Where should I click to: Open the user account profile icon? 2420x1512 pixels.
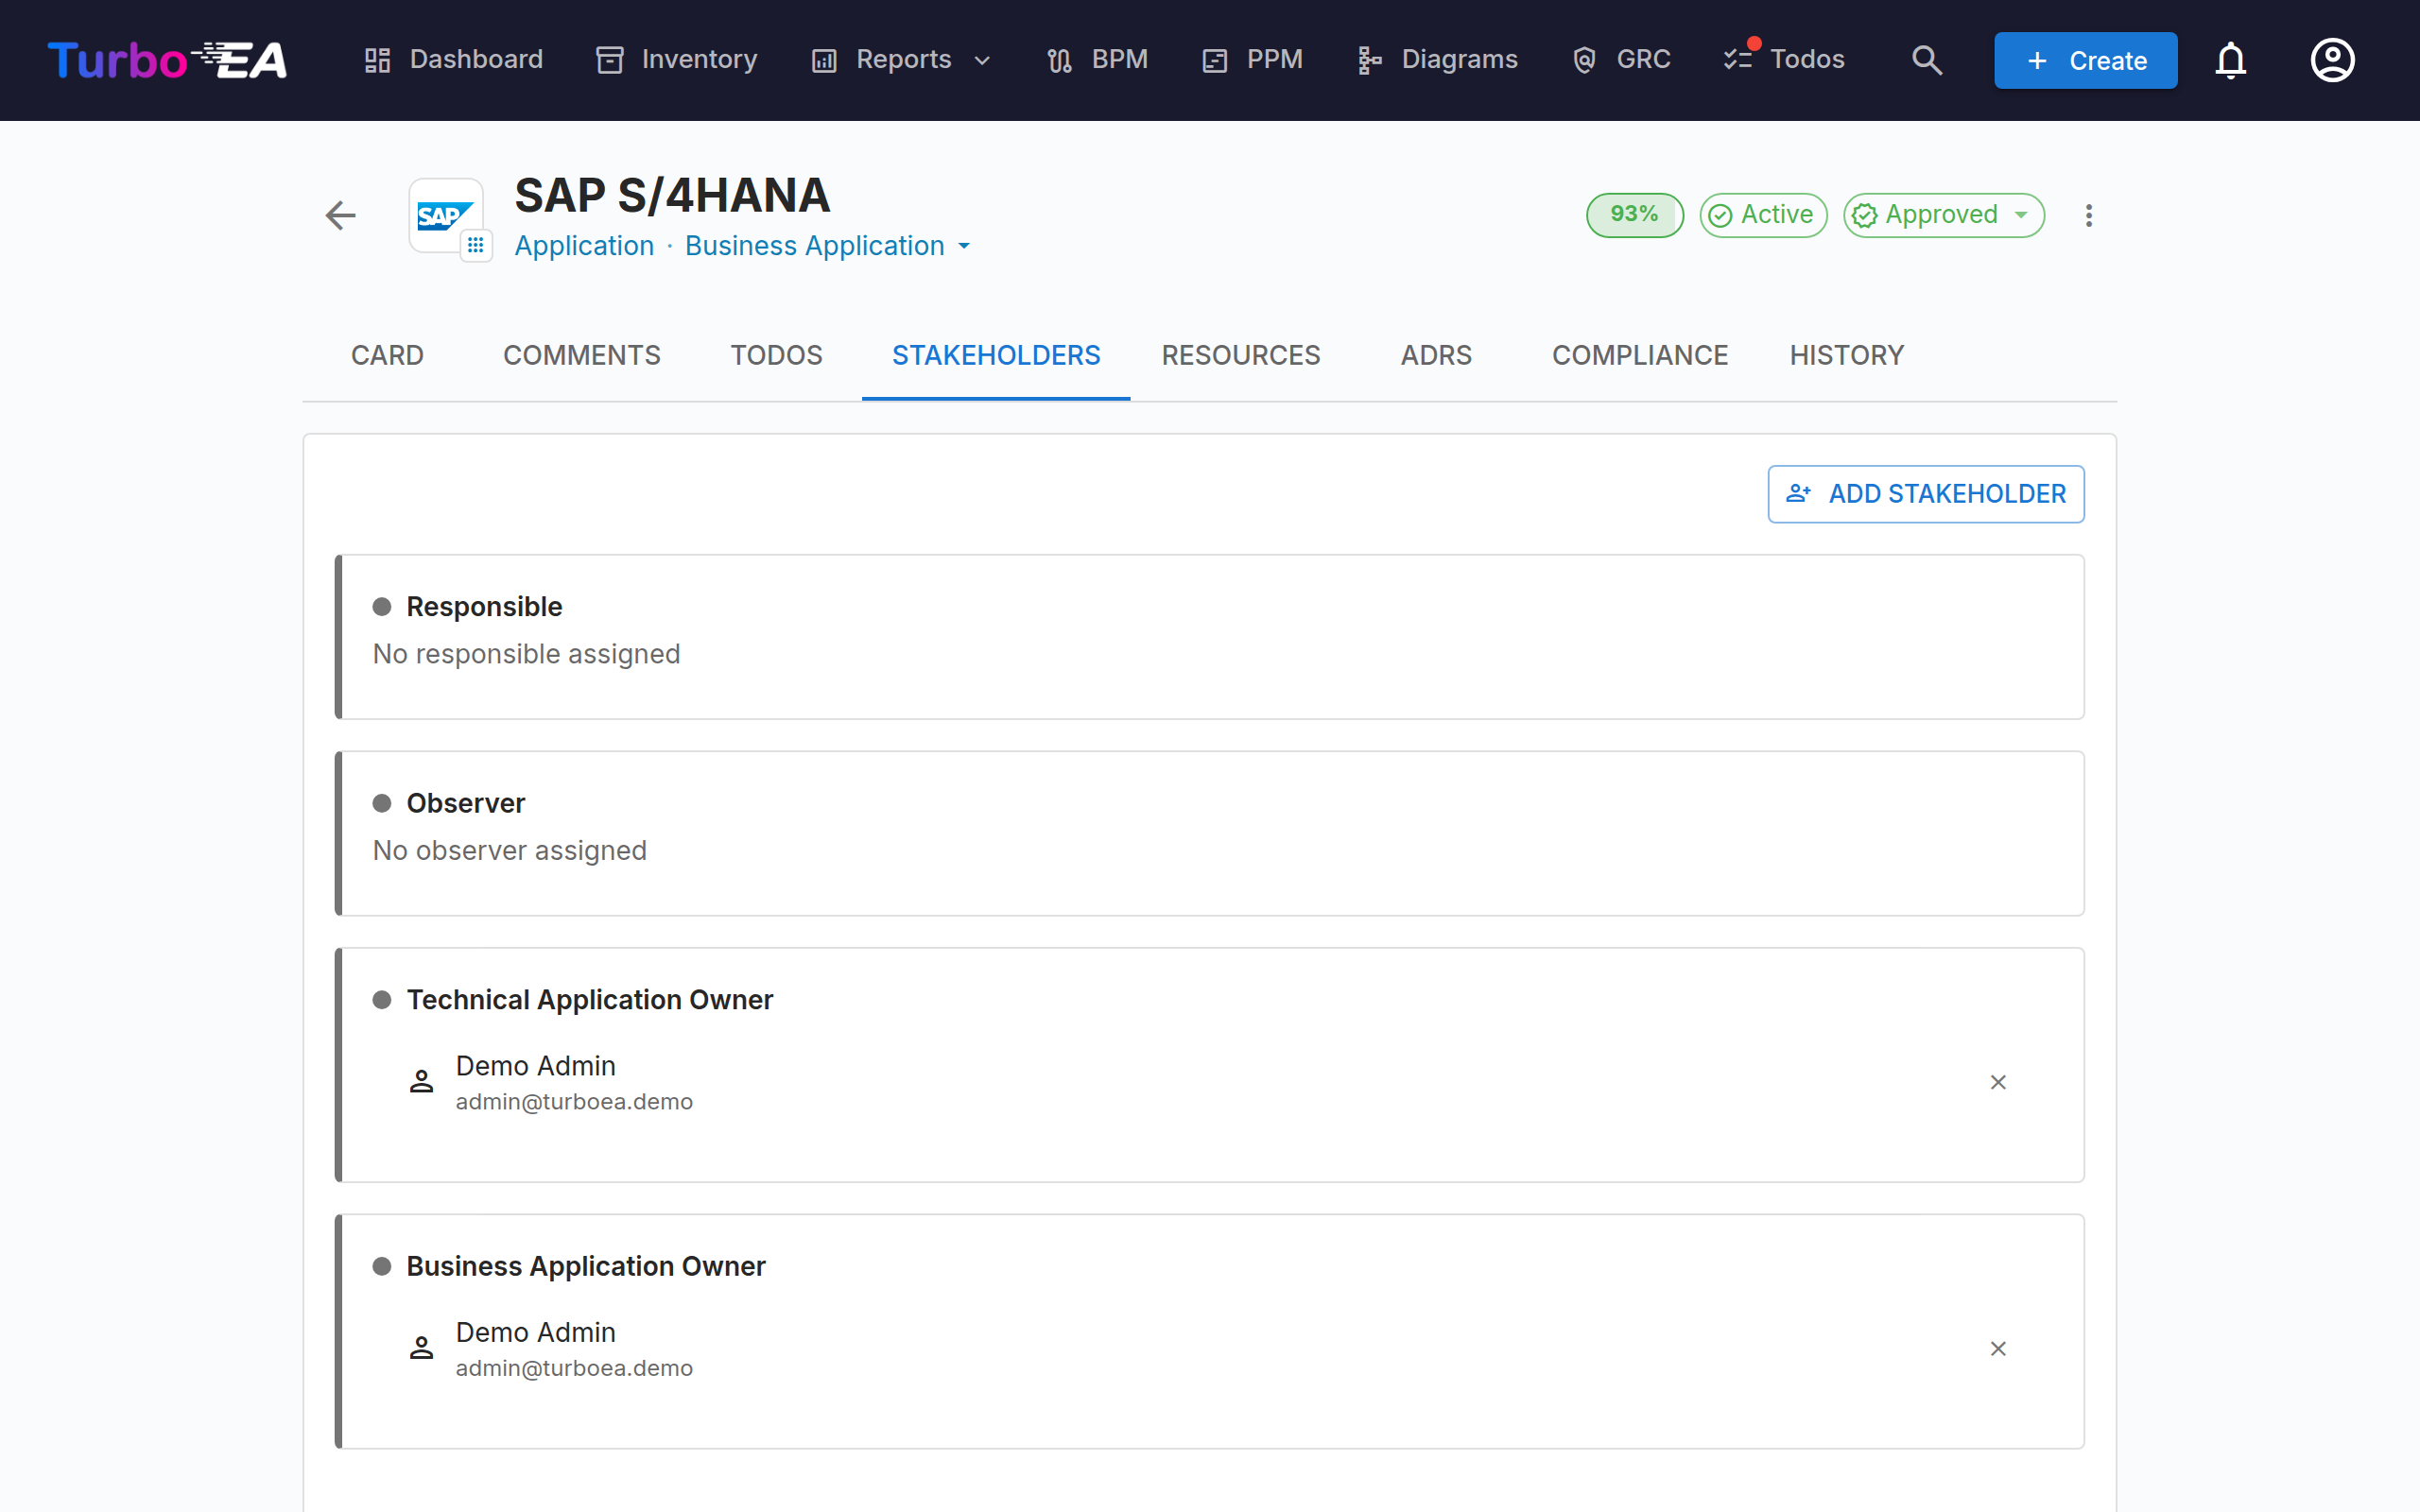click(2332, 60)
